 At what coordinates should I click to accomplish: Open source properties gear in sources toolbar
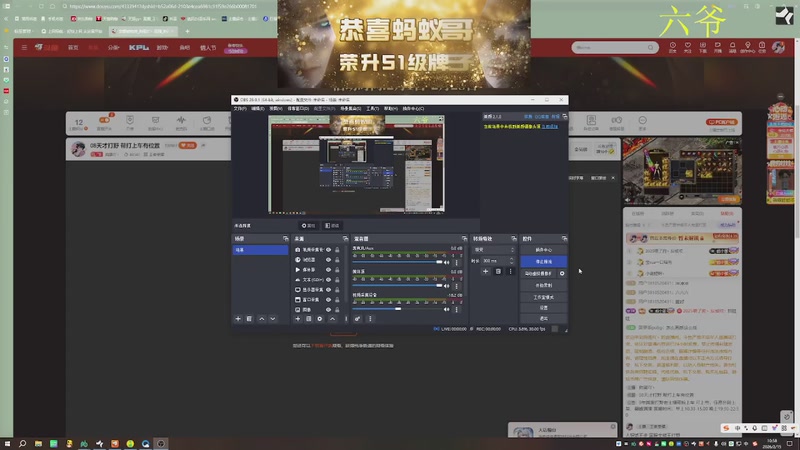click(320, 319)
